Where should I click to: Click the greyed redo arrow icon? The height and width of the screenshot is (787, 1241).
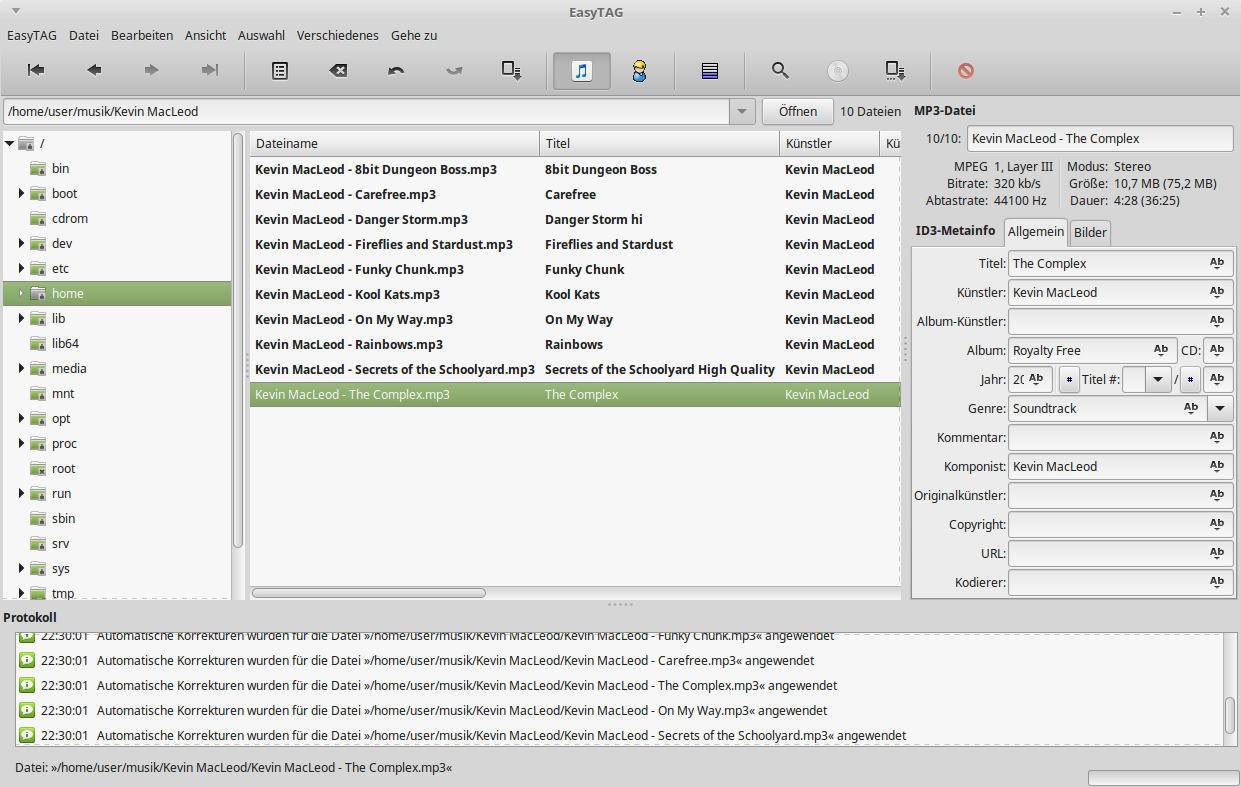tap(454, 70)
